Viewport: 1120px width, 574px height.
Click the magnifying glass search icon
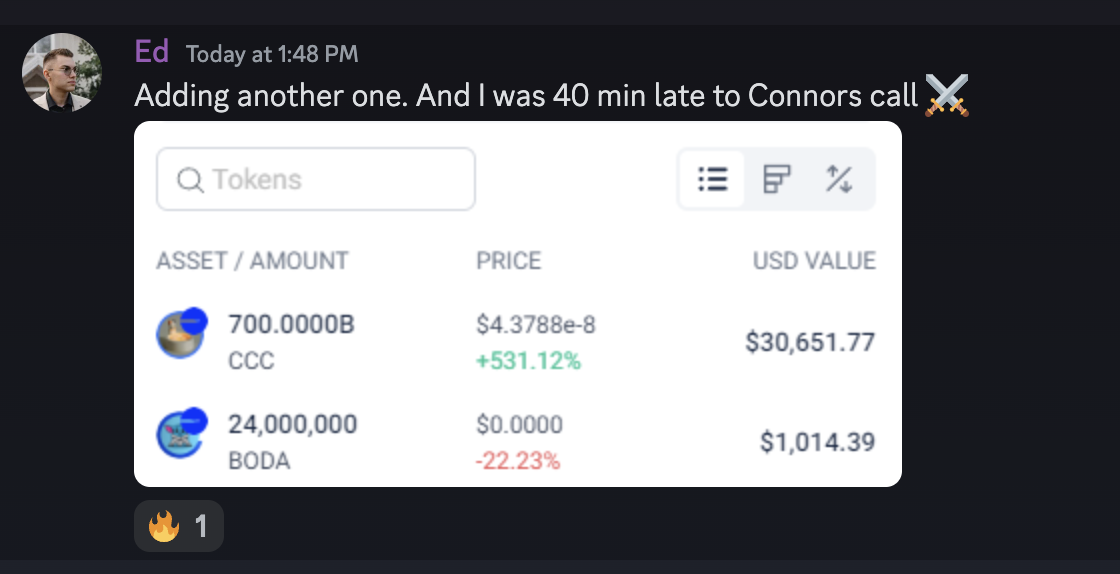click(190, 180)
